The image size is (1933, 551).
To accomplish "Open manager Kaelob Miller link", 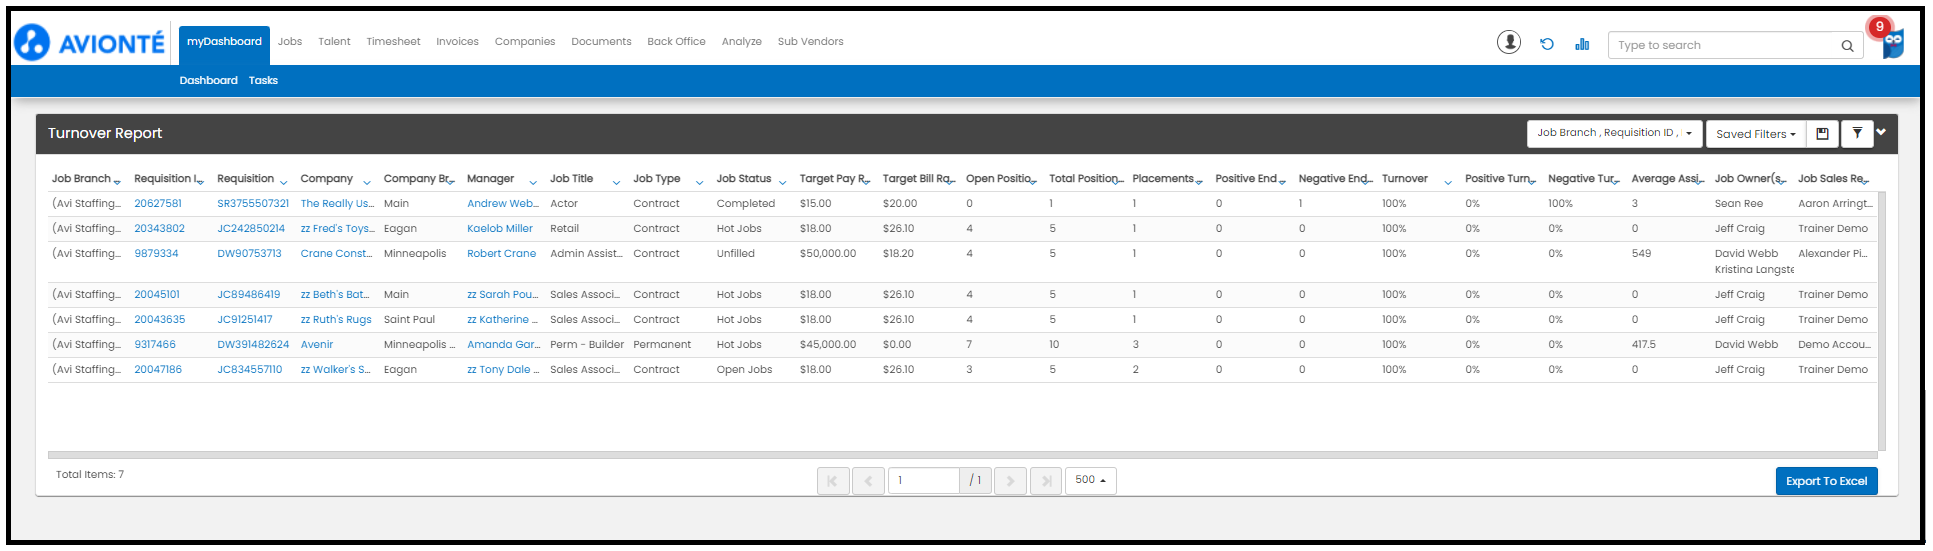I will 500,229.
